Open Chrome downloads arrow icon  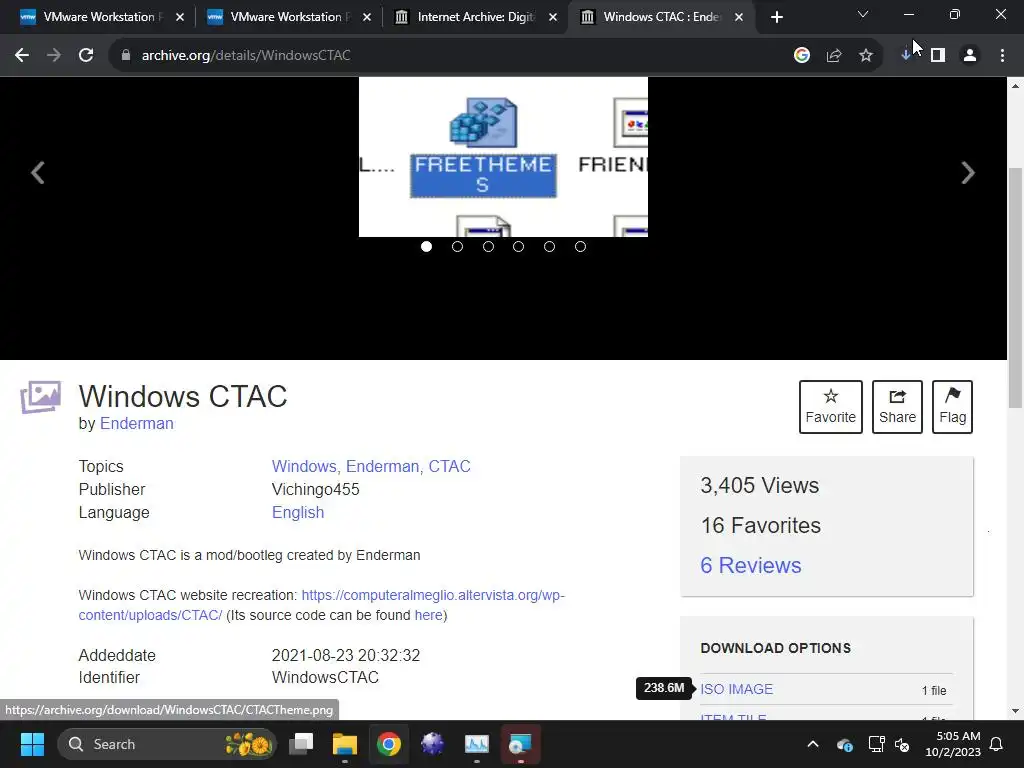tap(906, 56)
